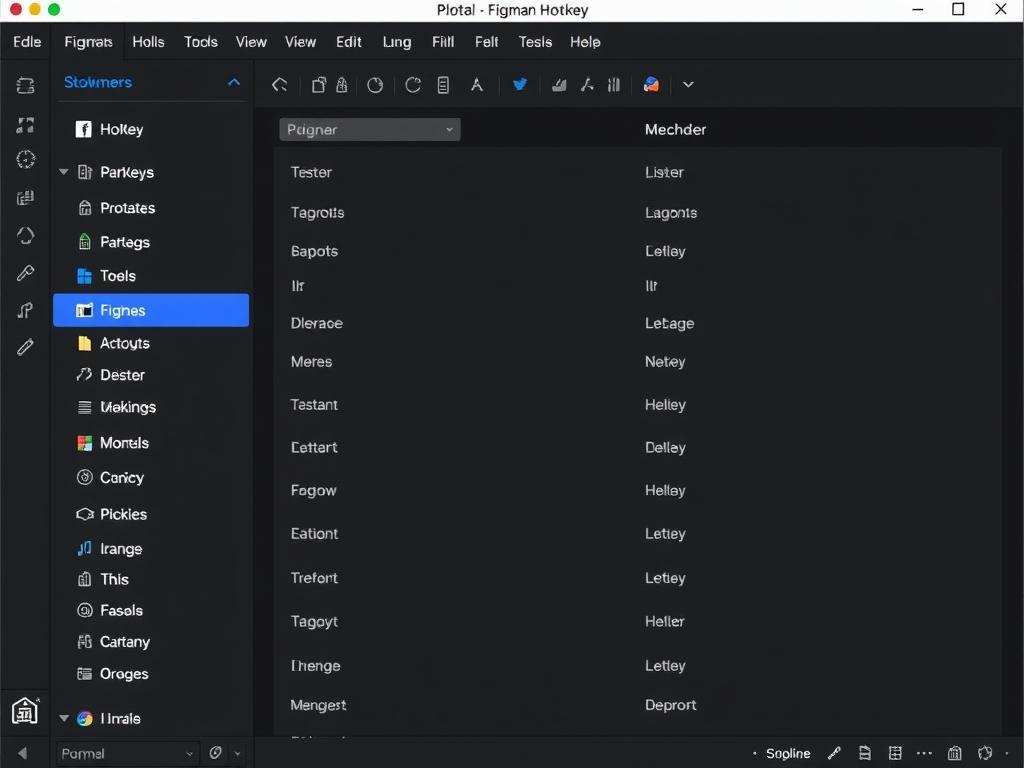Open the small chevron beside the tag icon
Viewport: 1024px width, 768px height.
(237, 754)
